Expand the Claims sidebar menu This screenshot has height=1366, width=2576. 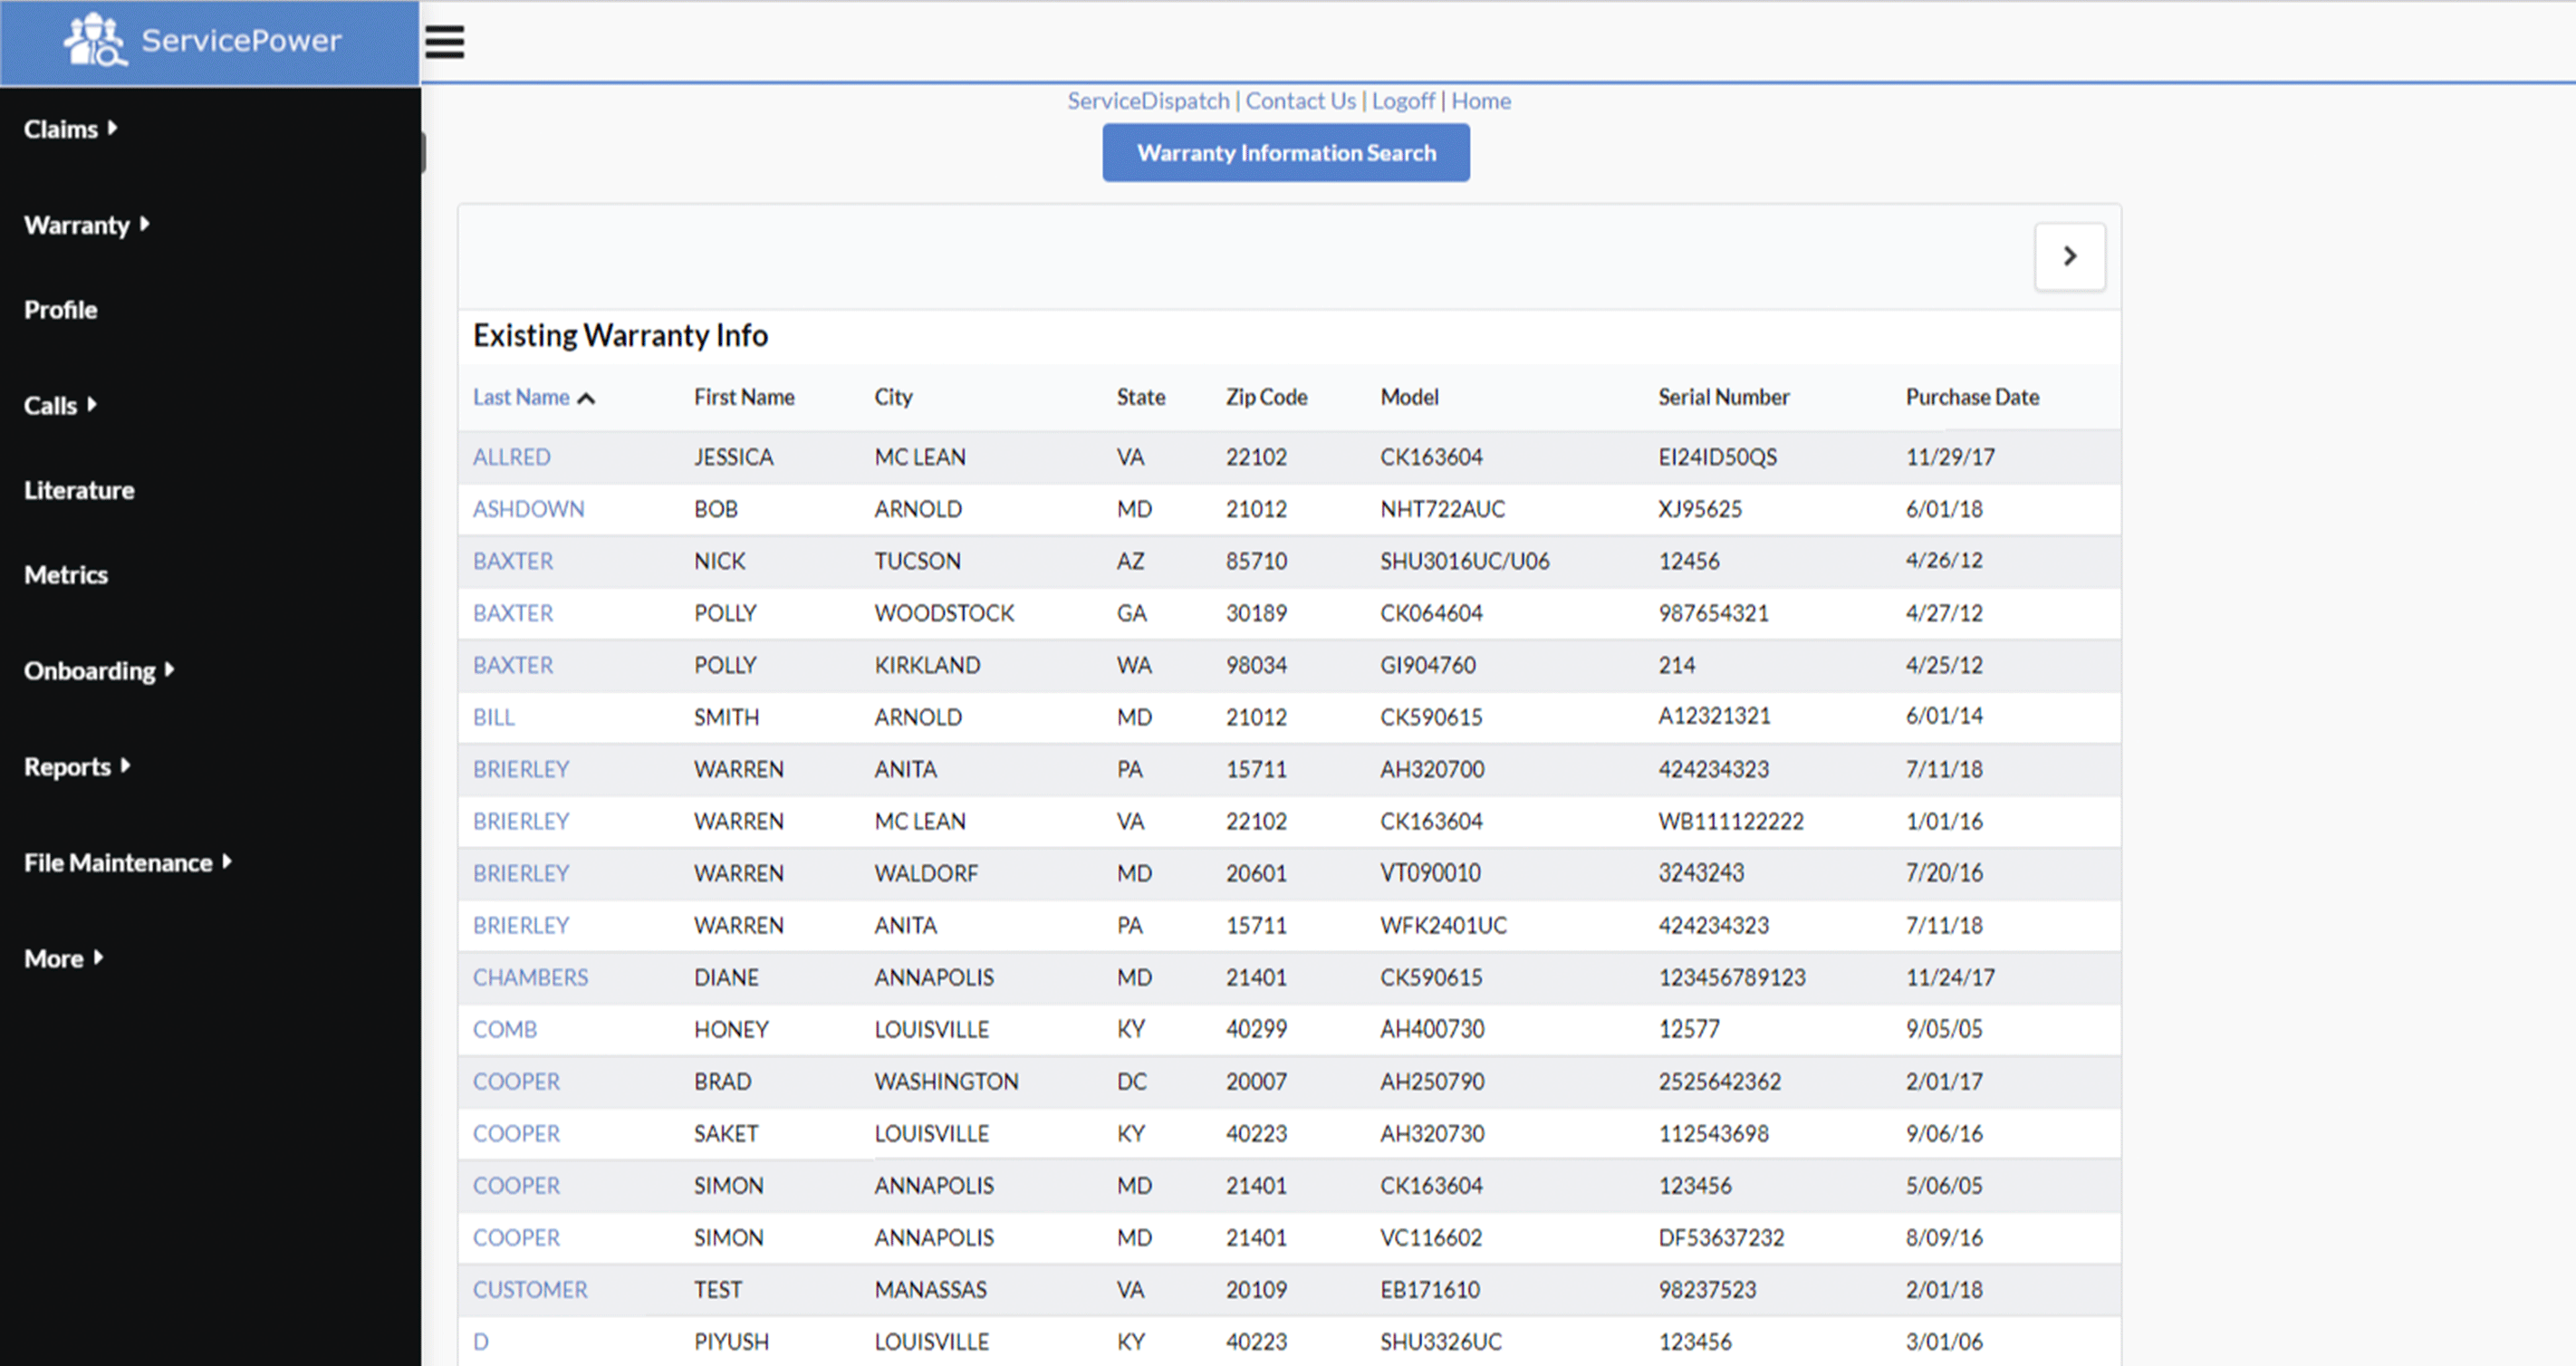click(x=70, y=129)
